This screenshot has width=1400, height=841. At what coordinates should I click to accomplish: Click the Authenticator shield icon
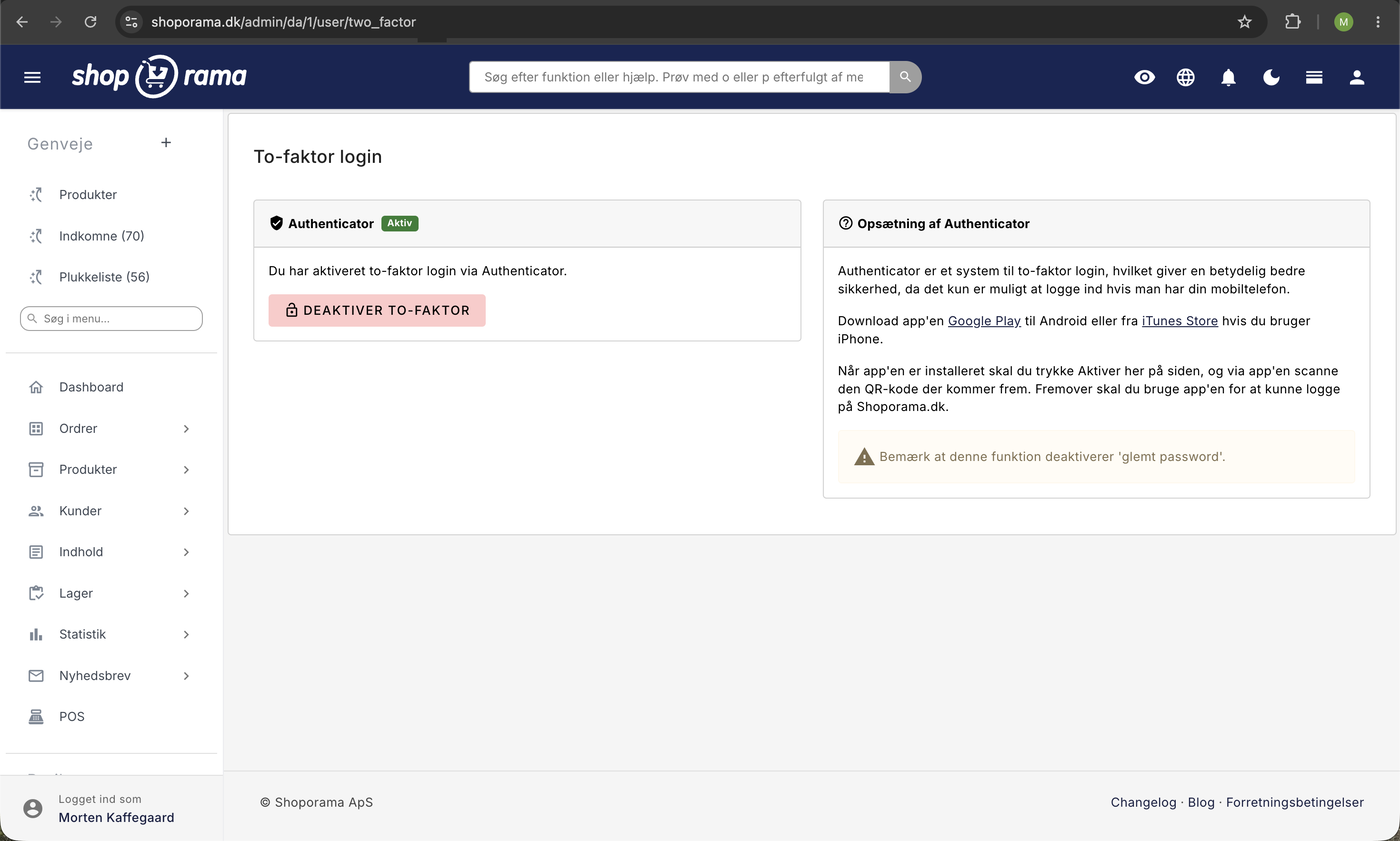(277, 223)
